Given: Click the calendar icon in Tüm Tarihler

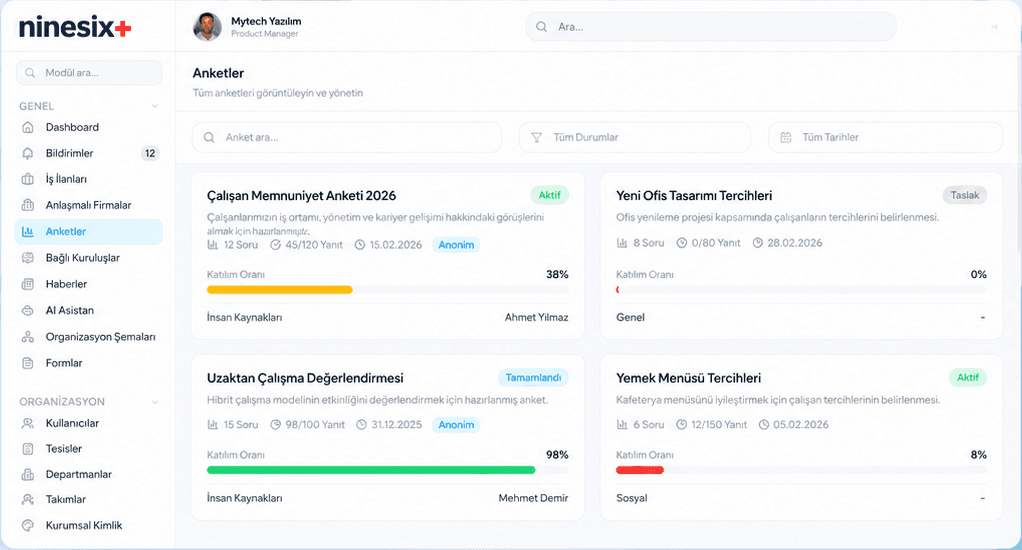Looking at the screenshot, I should [x=786, y=138].
